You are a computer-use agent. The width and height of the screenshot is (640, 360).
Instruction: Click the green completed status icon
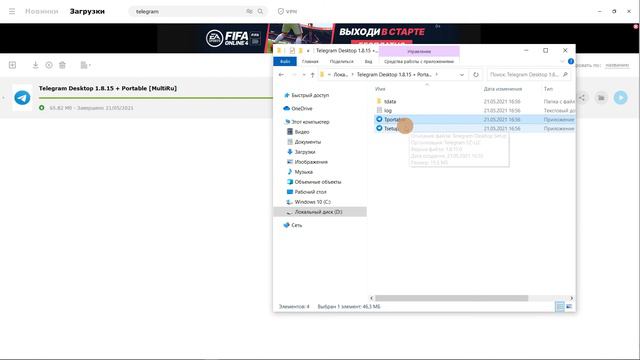click(42, 108)
